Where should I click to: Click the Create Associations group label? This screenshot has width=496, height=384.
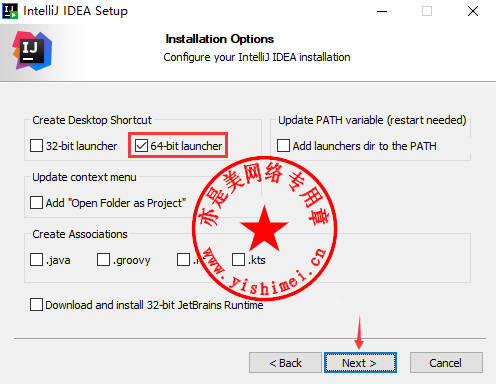pyautogui.click(x=80, y=234)
